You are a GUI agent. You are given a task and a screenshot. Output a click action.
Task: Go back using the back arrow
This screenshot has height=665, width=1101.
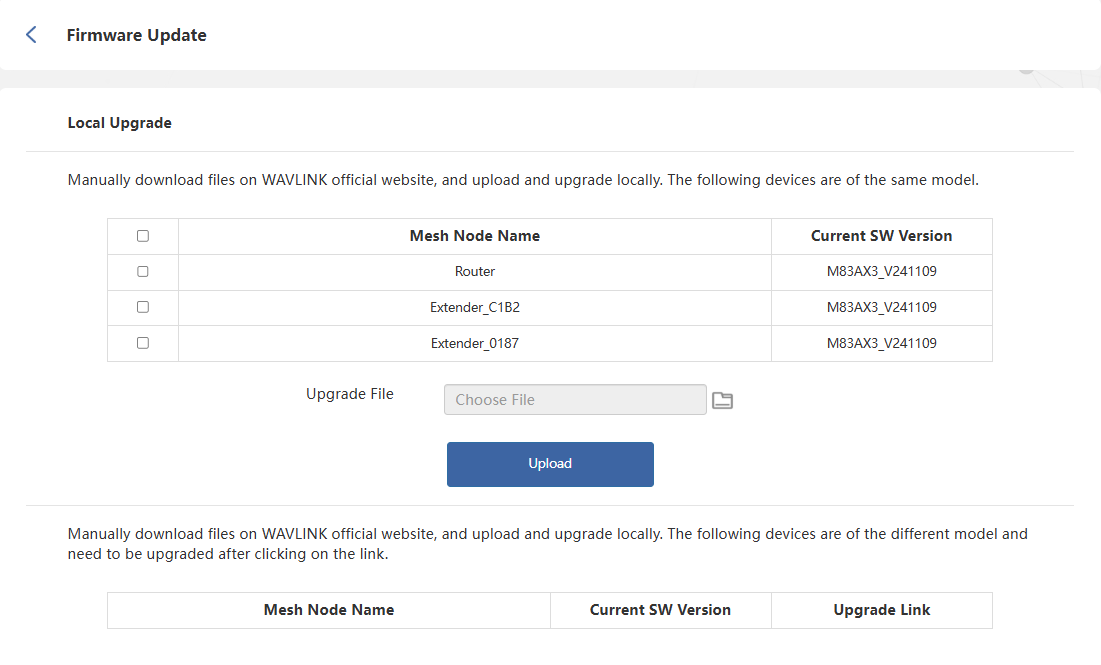[31, 35]
